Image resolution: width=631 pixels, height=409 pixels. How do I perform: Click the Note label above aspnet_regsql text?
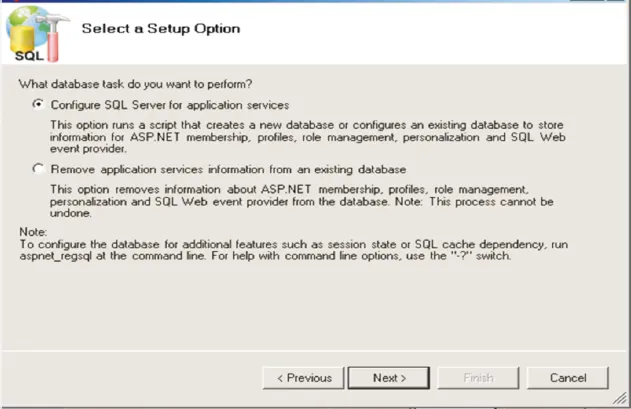[x=33, y=232]
